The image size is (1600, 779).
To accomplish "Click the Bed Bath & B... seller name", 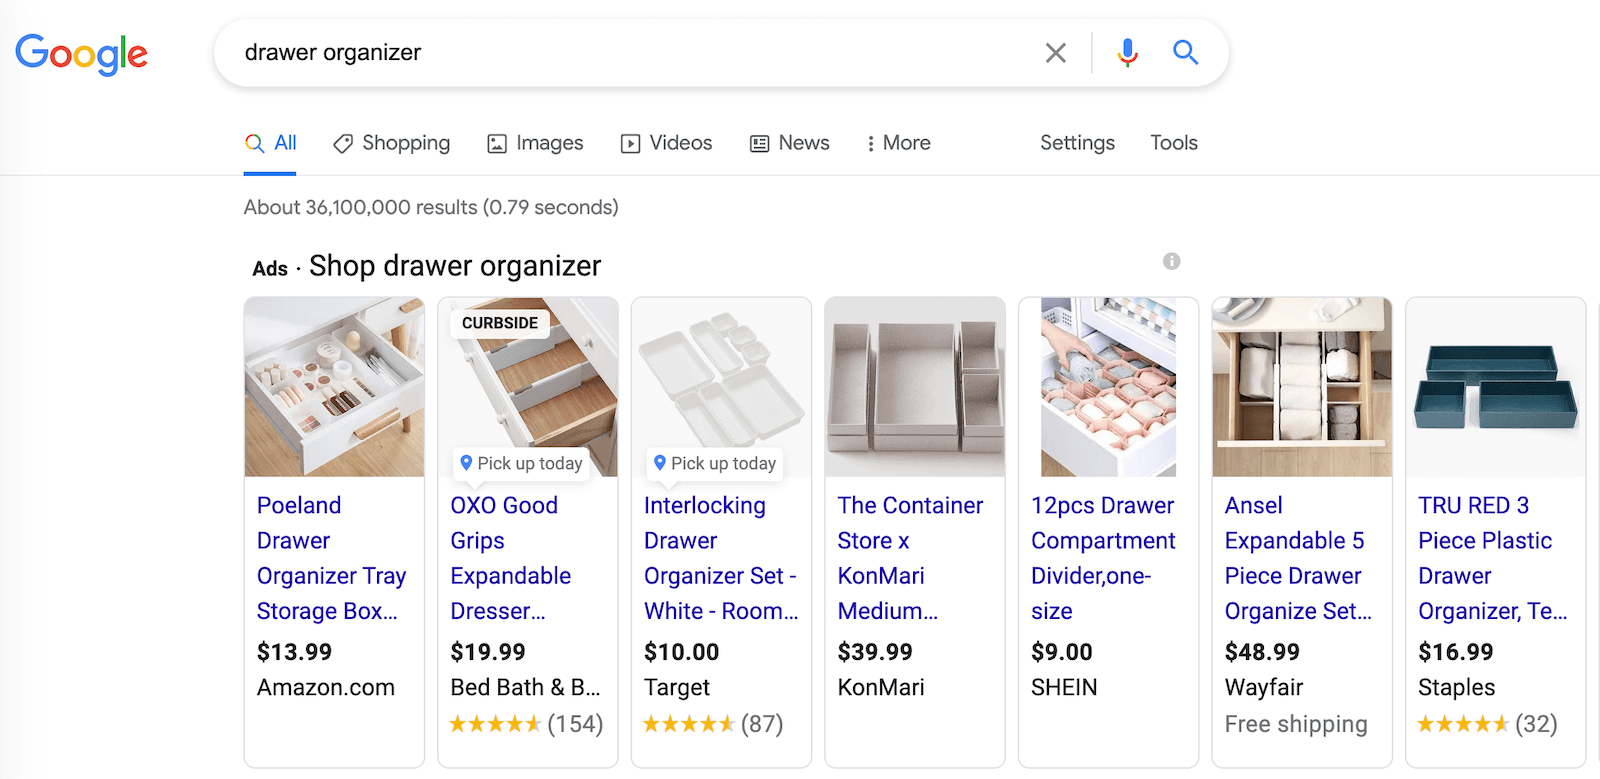I will 525,687.
